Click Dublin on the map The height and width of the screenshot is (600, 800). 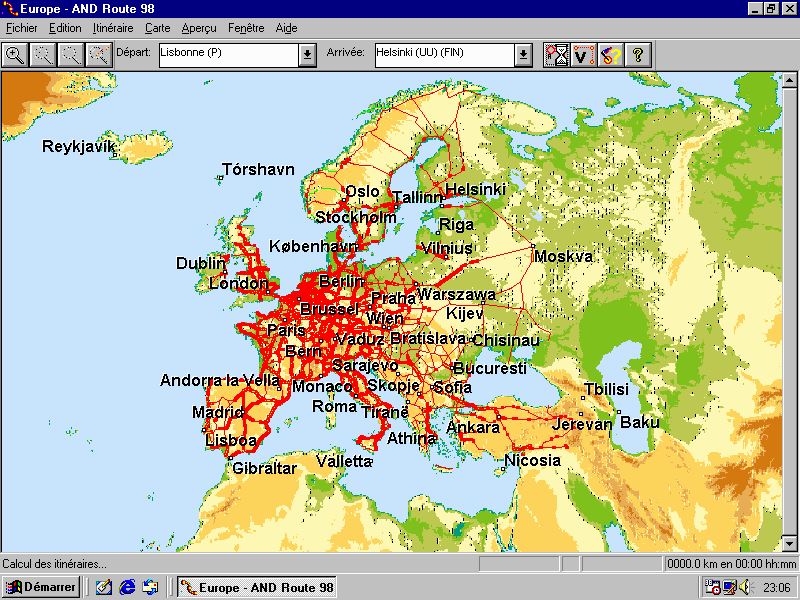[201, 263]
